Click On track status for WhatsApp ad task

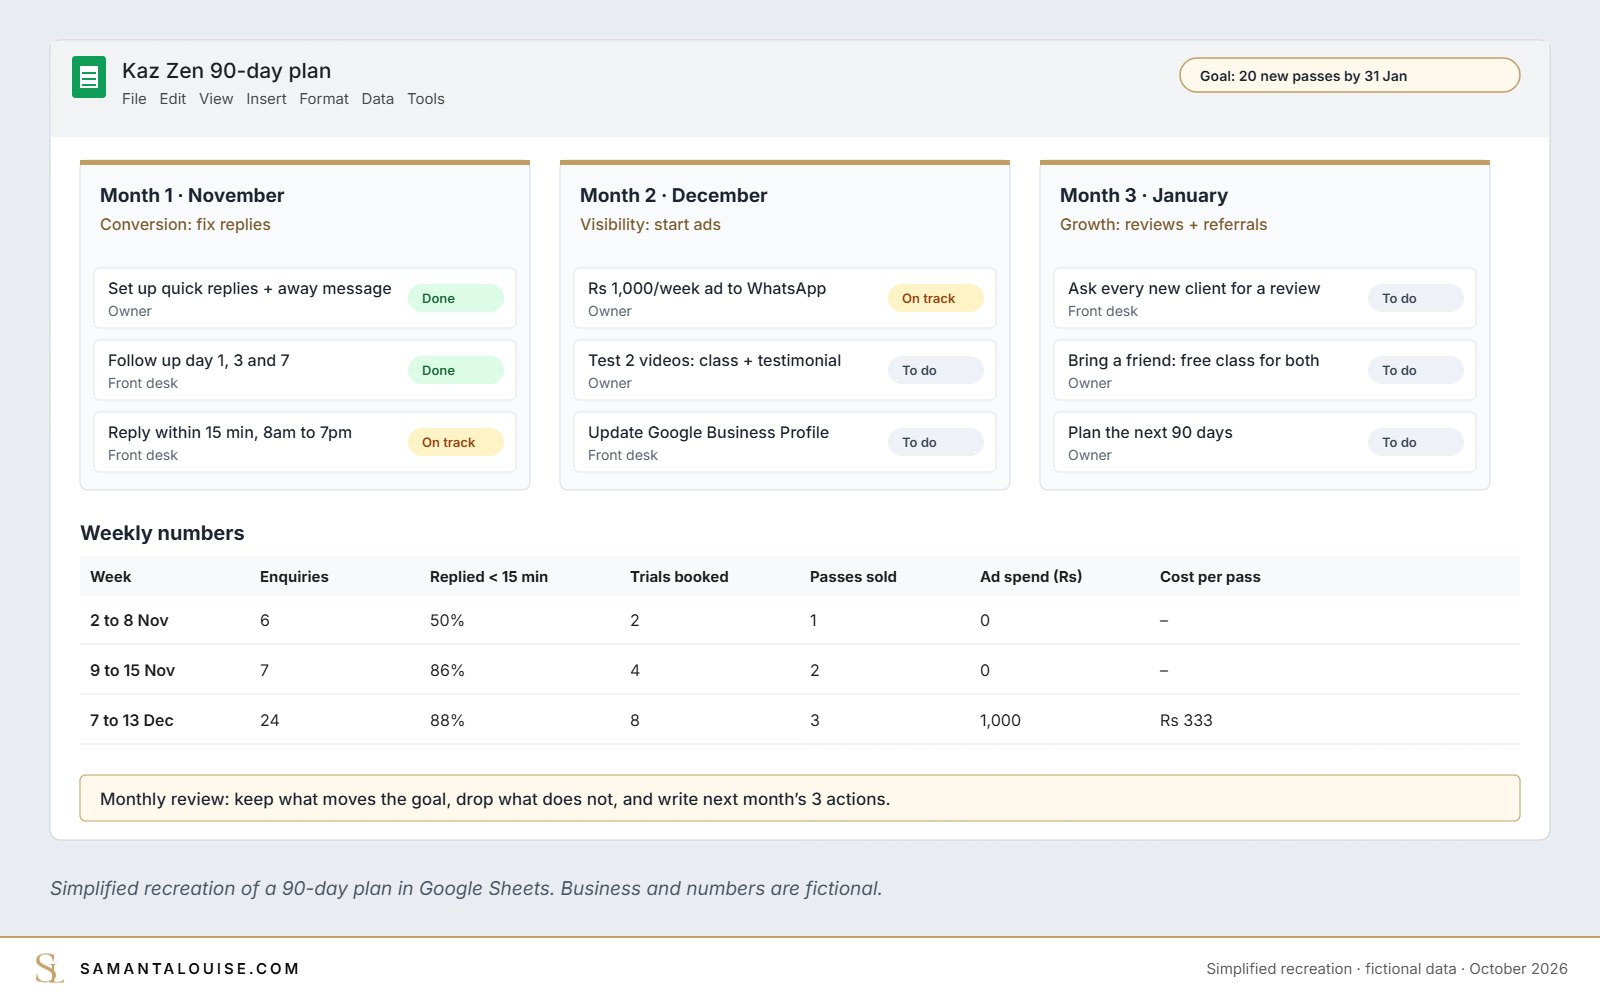(935, 298)
